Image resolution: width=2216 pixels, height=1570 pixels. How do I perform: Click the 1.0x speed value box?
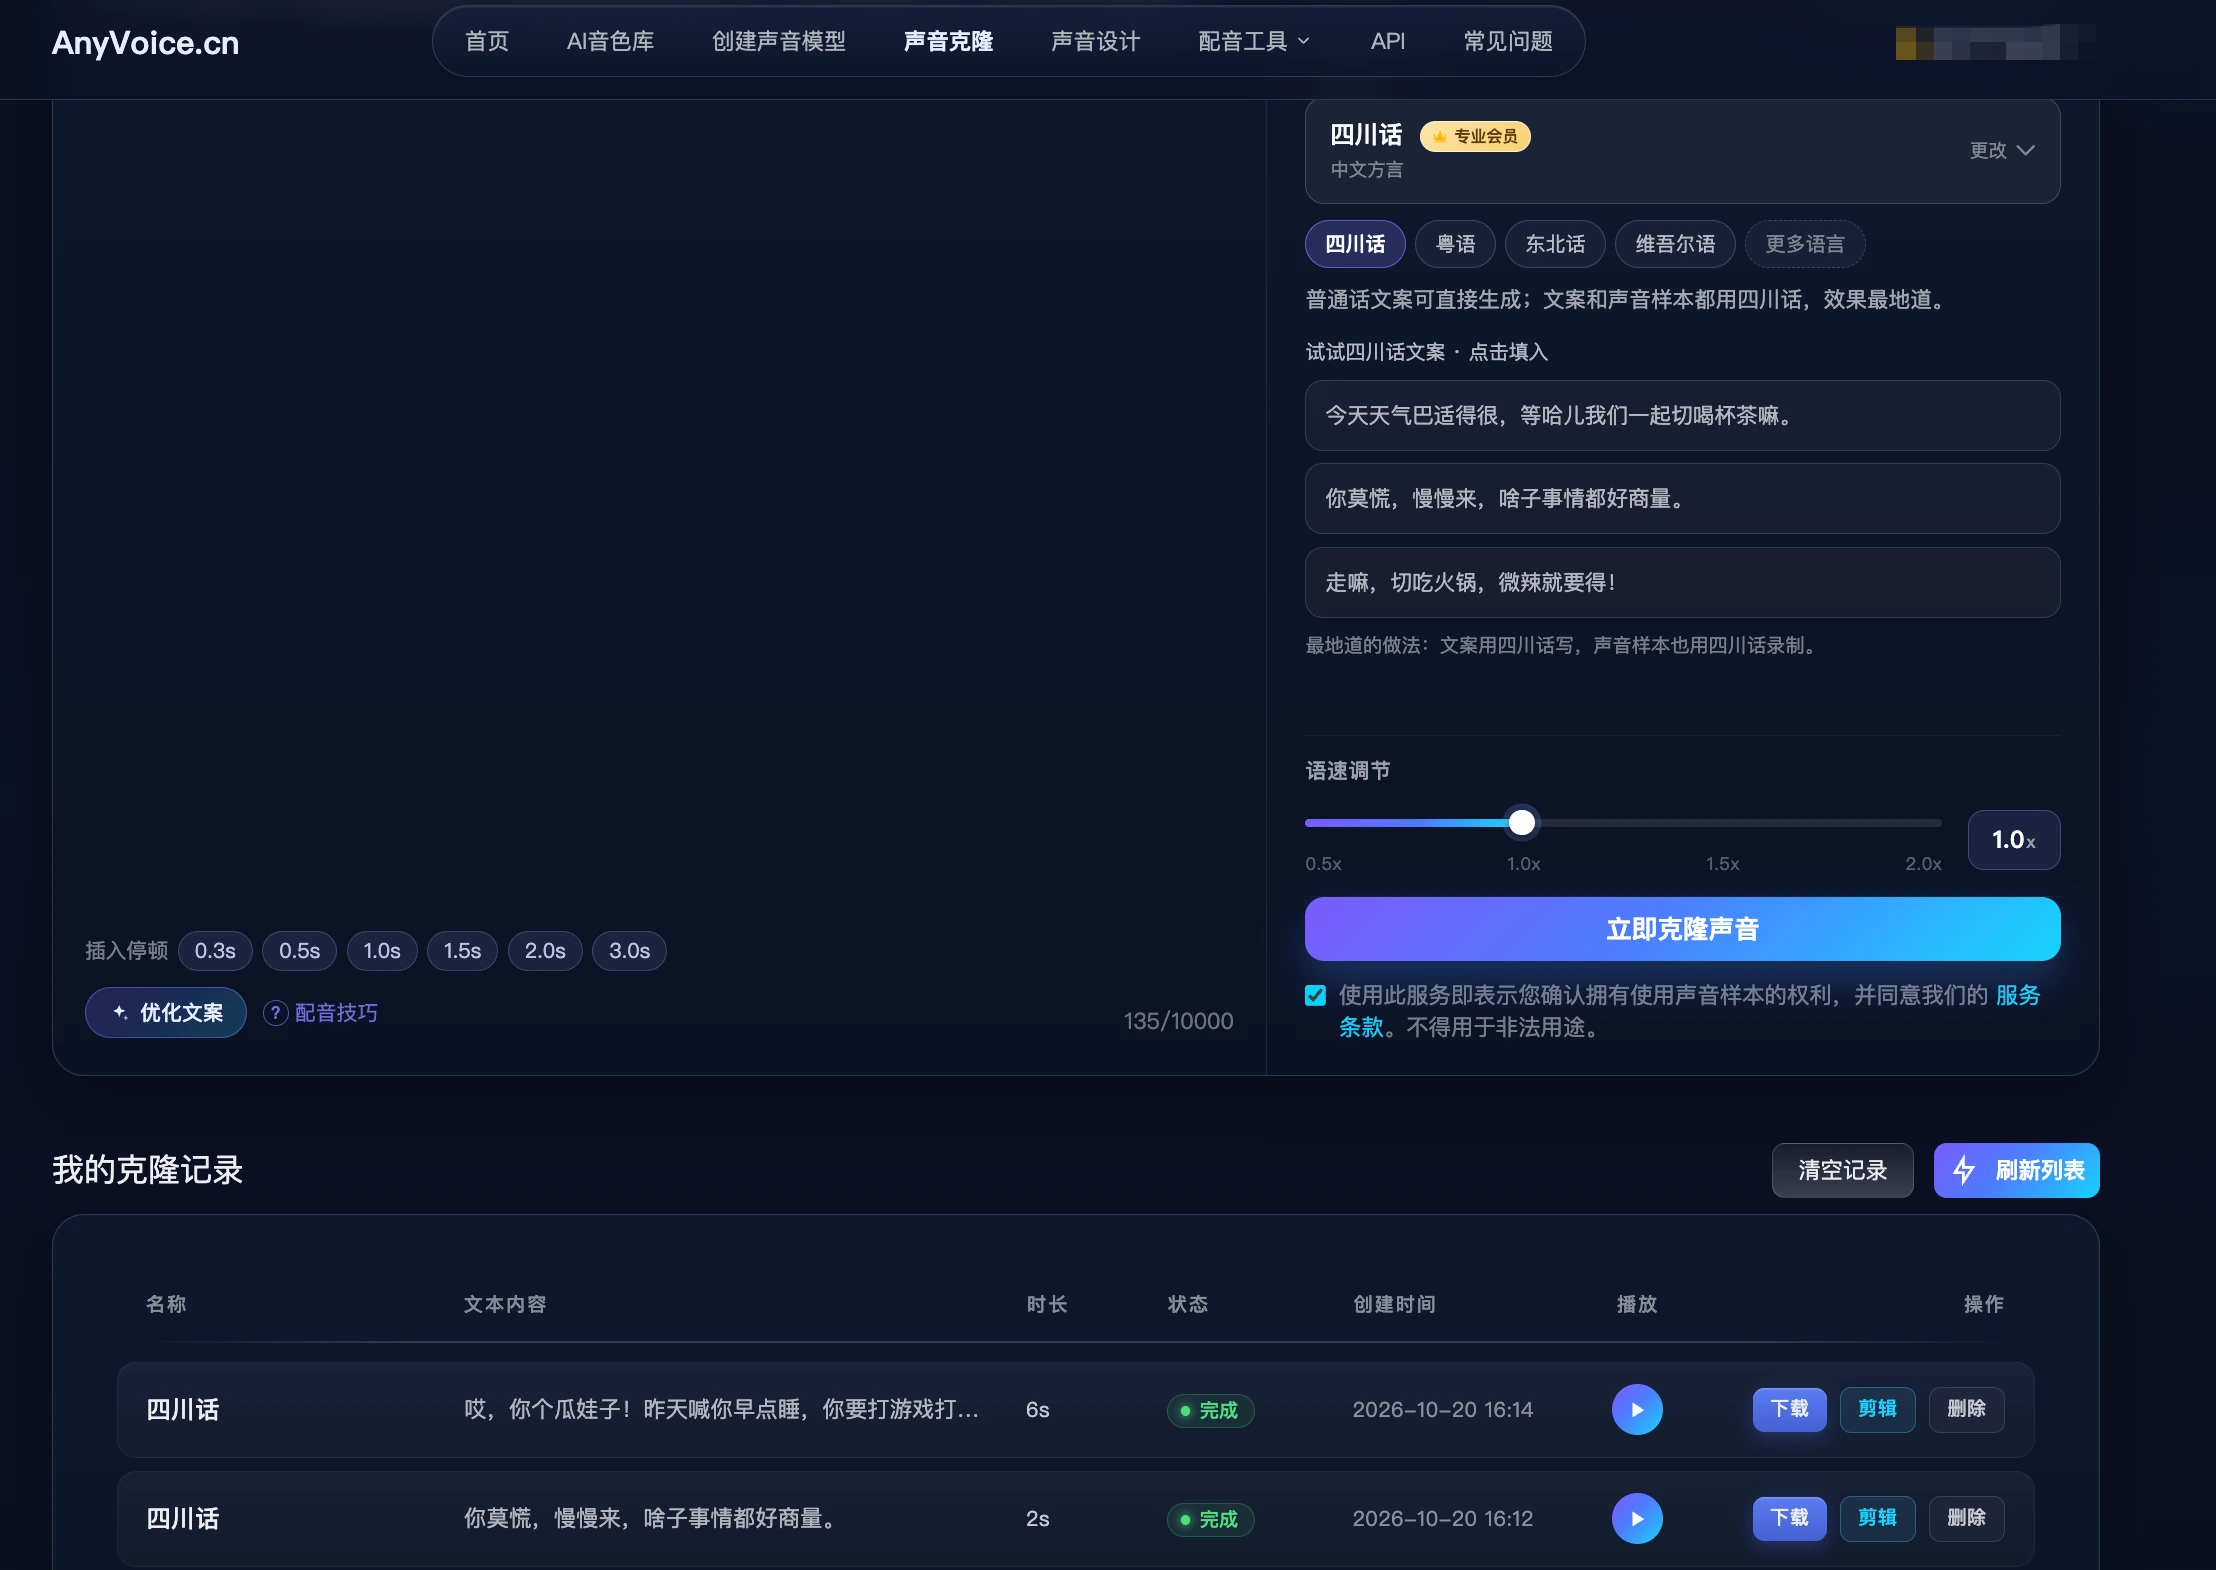click(x=2014, y=840)
